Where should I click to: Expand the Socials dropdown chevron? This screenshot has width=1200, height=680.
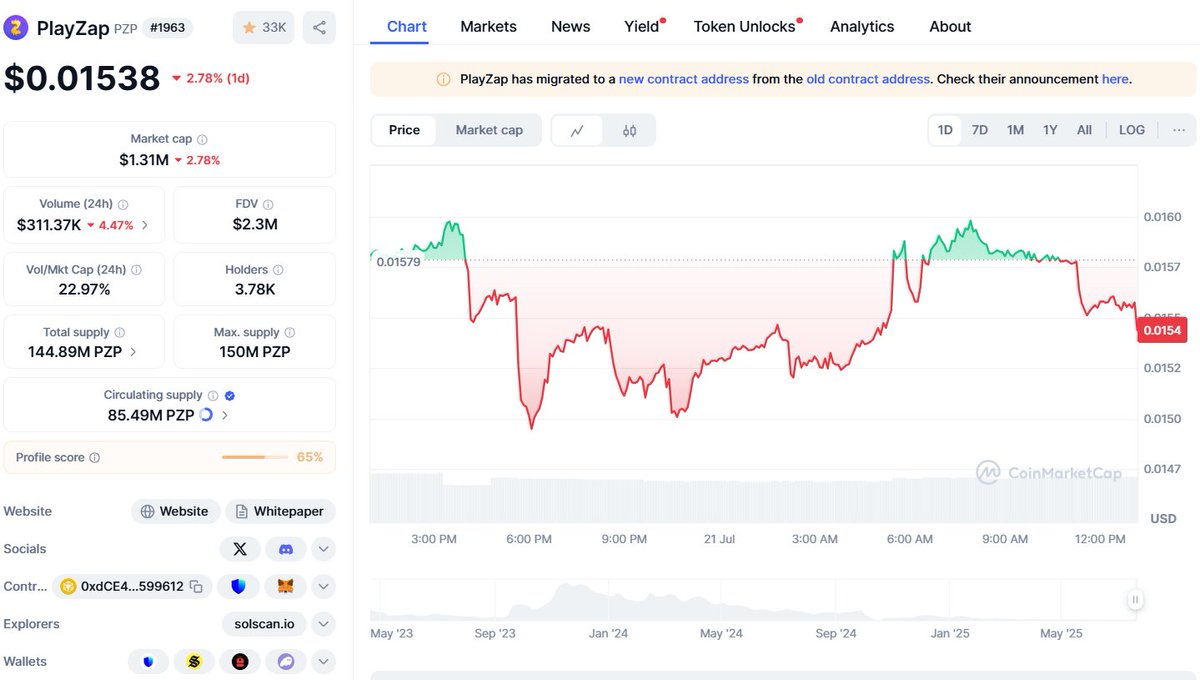coord(324,549)
